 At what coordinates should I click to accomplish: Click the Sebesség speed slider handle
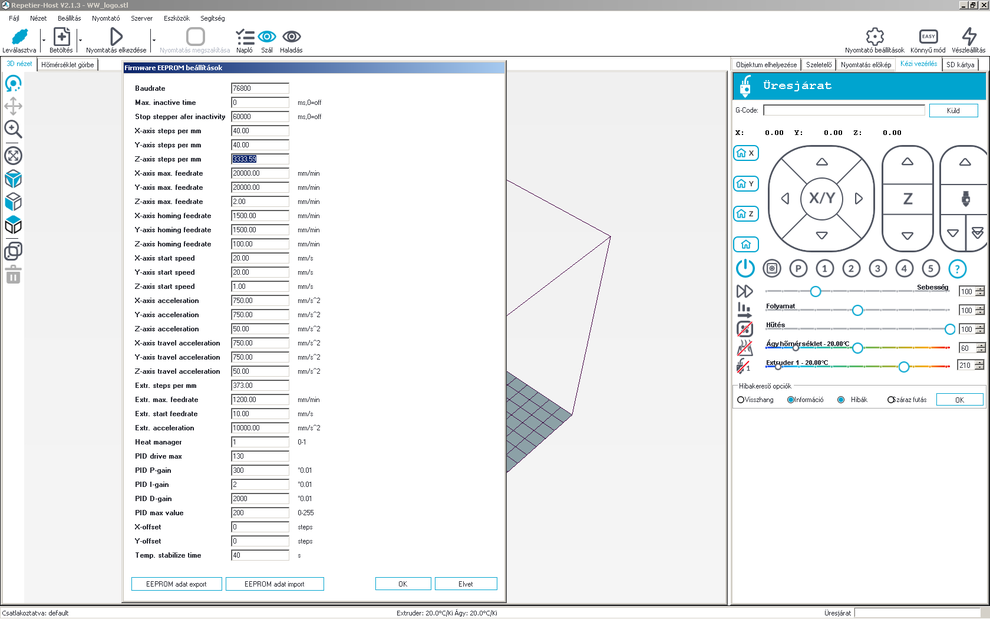coord(815,291)
